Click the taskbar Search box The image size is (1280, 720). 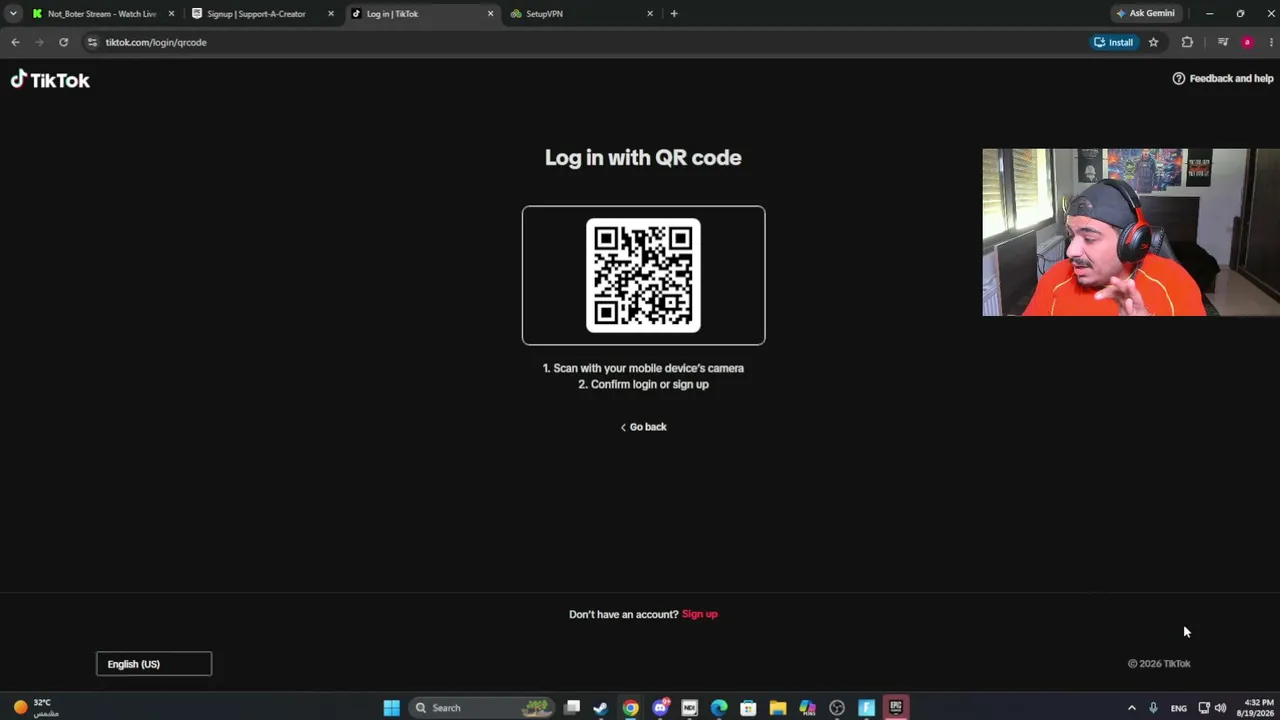tap(482, 708)
